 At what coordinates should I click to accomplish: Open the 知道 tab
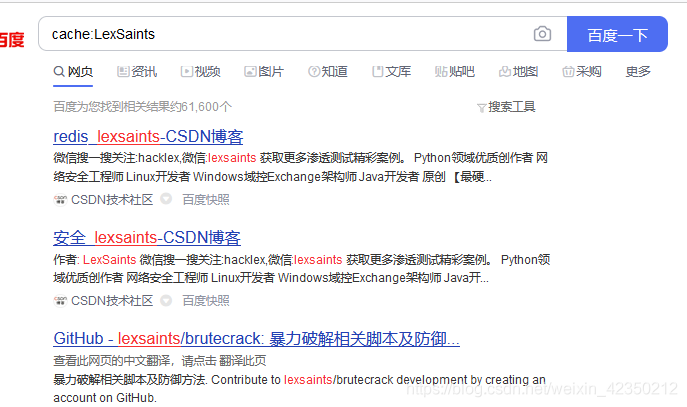(x=328, y=71)
